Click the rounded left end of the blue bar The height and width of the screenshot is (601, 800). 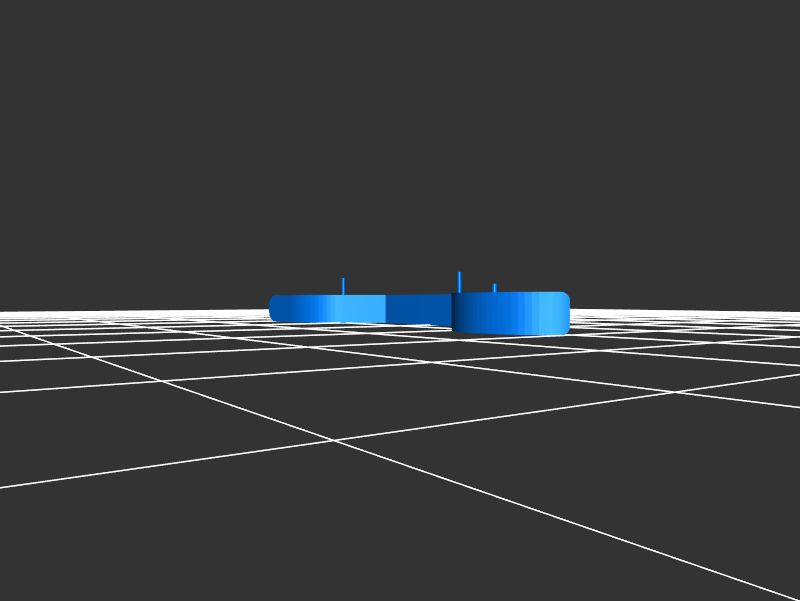[x=274, y=308]
